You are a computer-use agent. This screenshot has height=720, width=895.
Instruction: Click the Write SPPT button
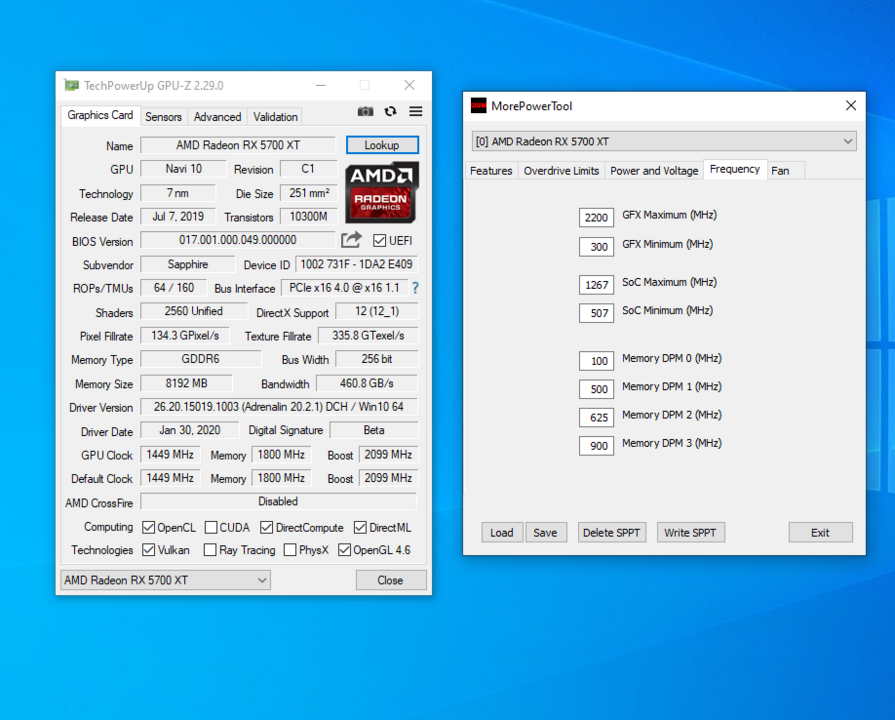(690, 533)
